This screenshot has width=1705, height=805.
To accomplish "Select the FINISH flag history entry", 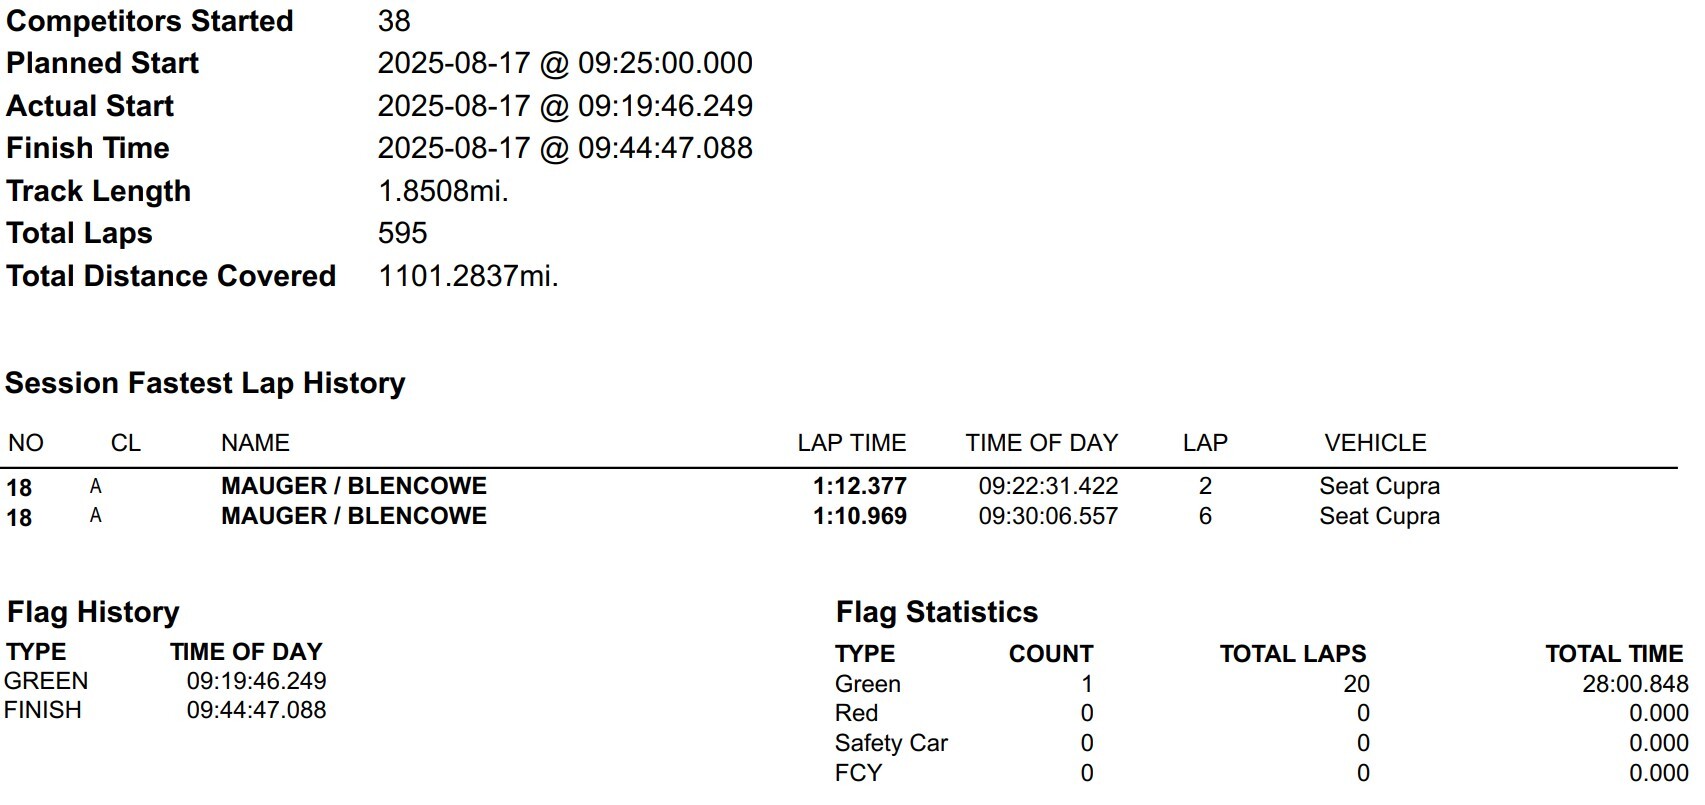I will (x=43, y=710).
